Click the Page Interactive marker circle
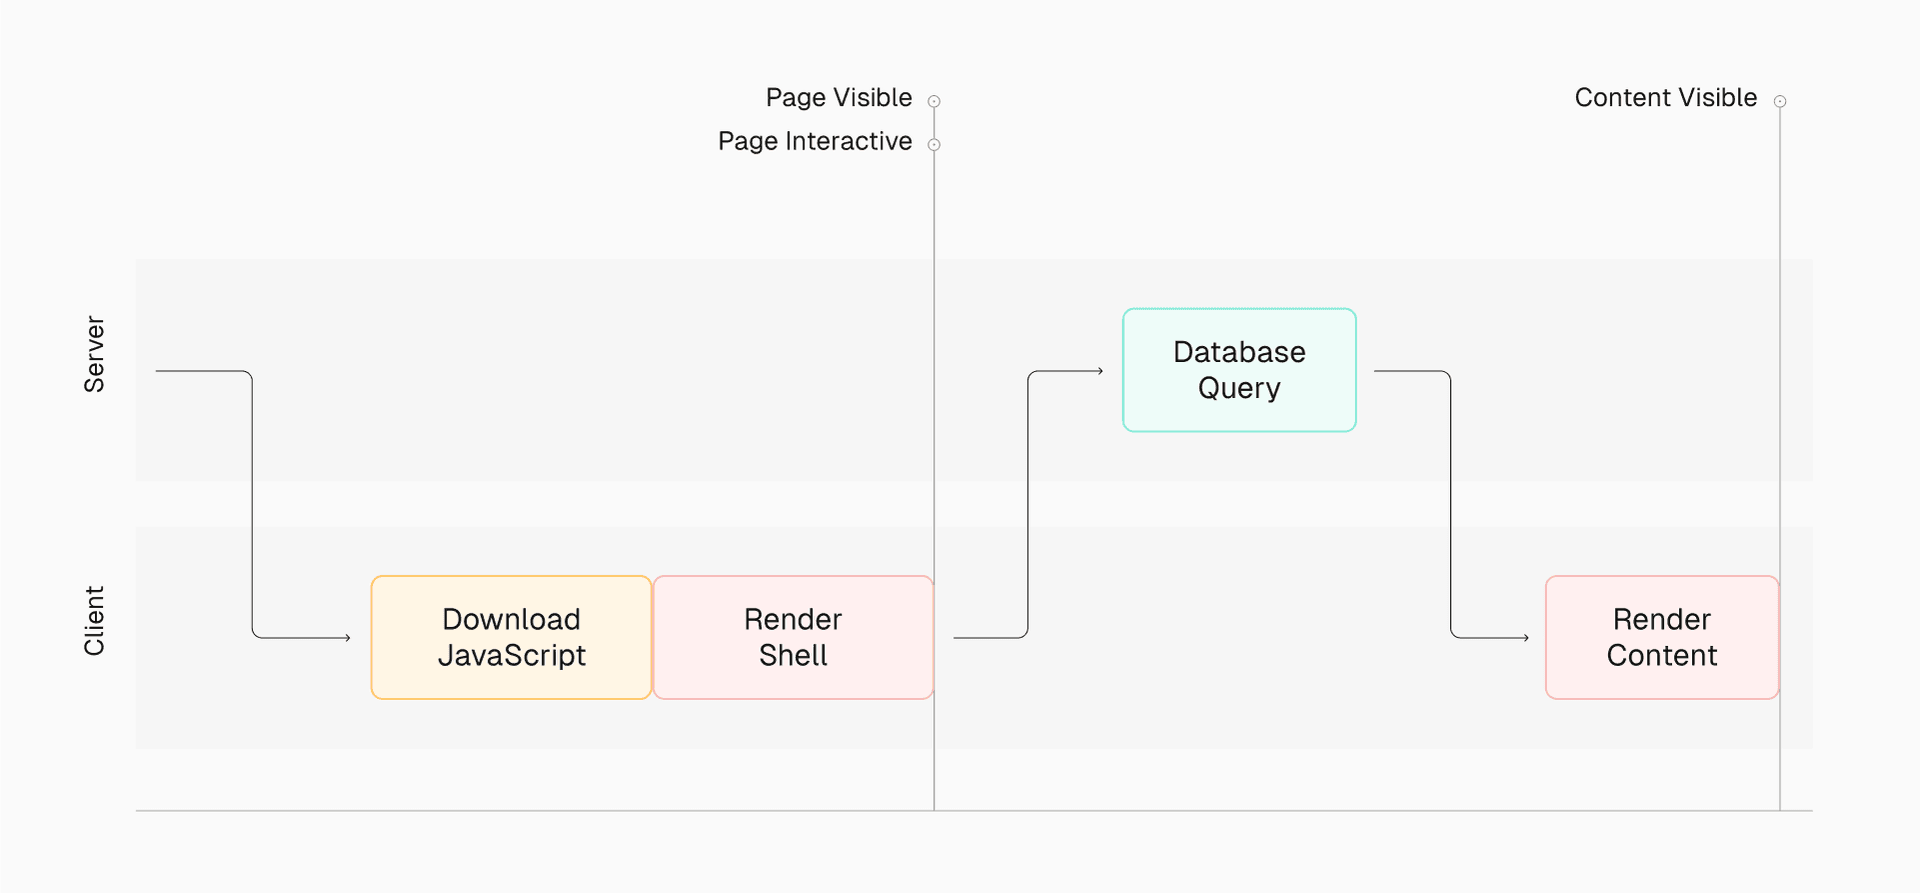The height and width of the screenshot is (893, 1920). 934,145
